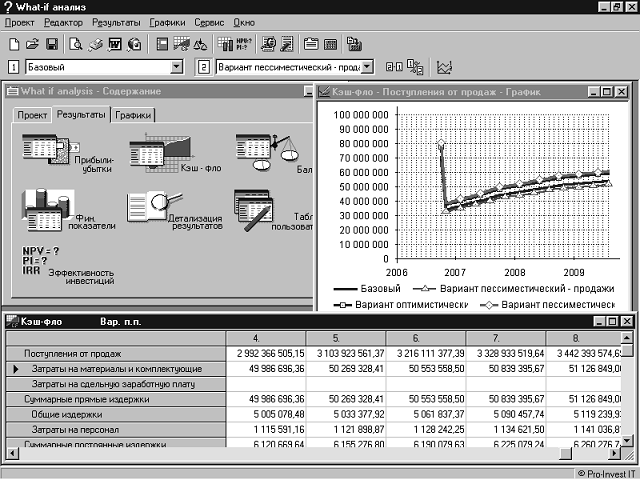The width and height of the screenshot is (640, 480).
Task: Select row Поступления от продаж
Action: point(116,354)
